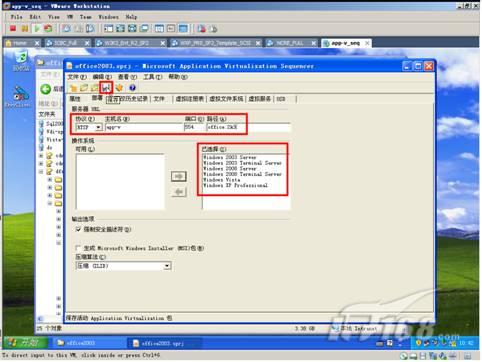Click the yellow VMware suspend icon
This screenshot has width=482, height=362.
(x=25, y=29)
